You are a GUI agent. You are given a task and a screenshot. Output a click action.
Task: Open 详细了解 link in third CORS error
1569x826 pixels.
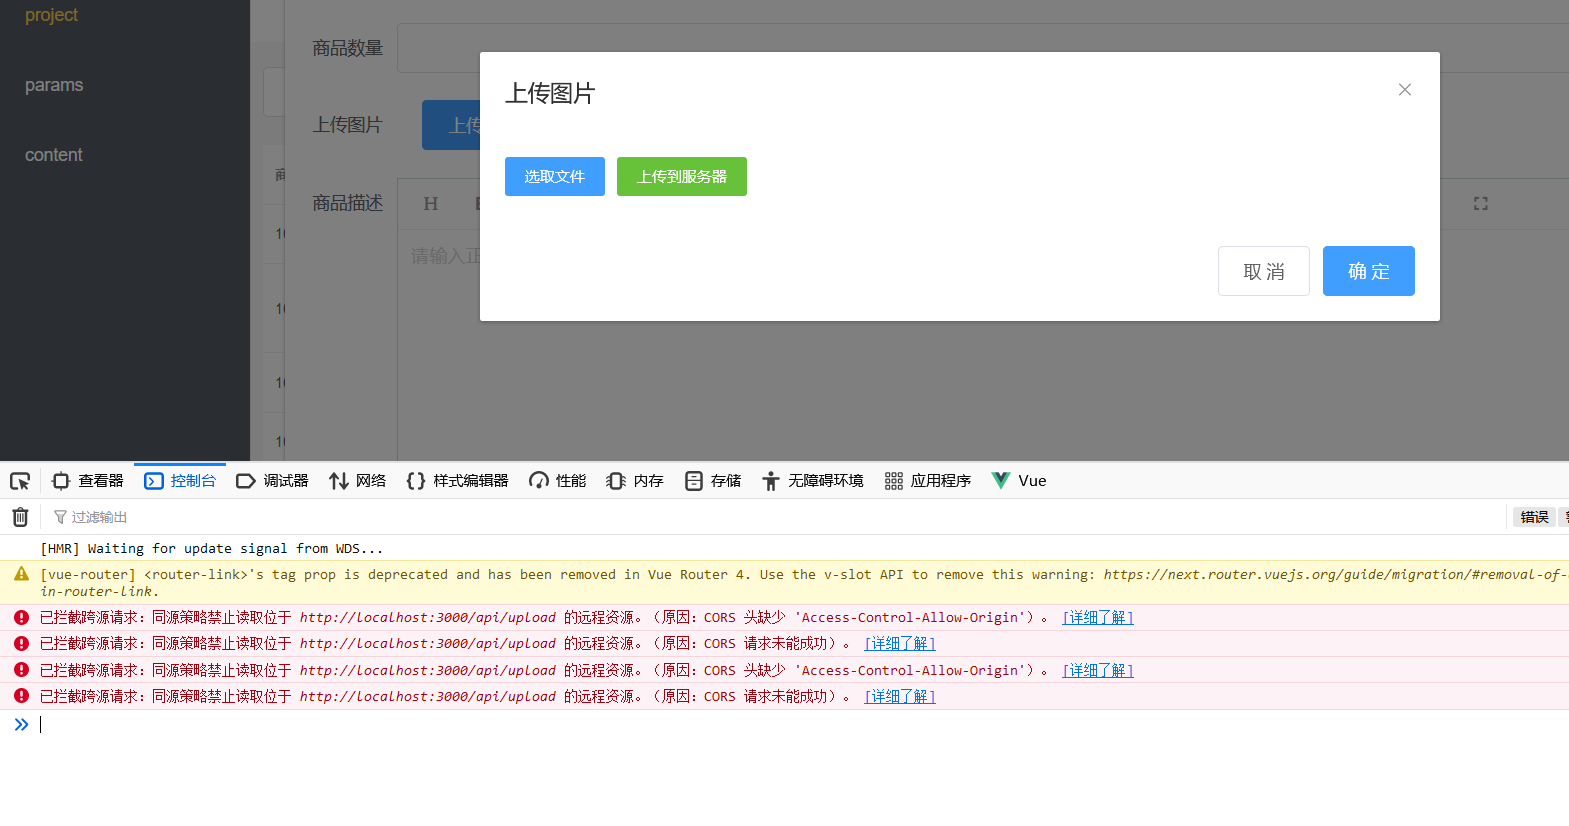tap(1097, 671)
